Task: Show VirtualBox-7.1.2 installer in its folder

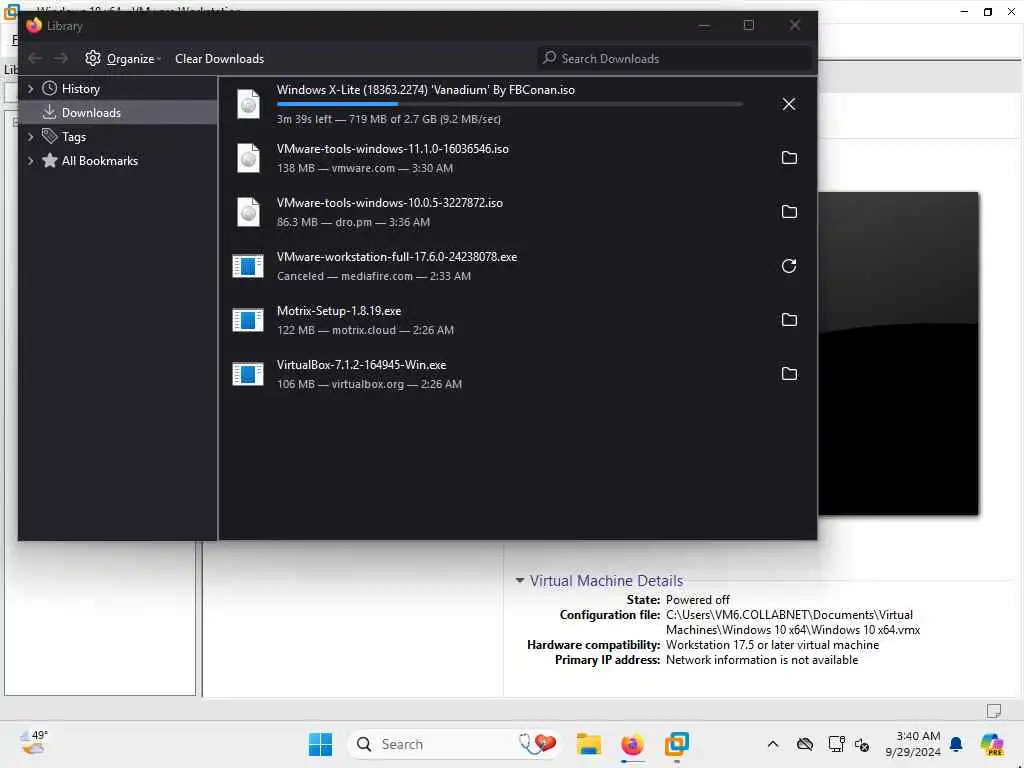Action: pos(789,374)
